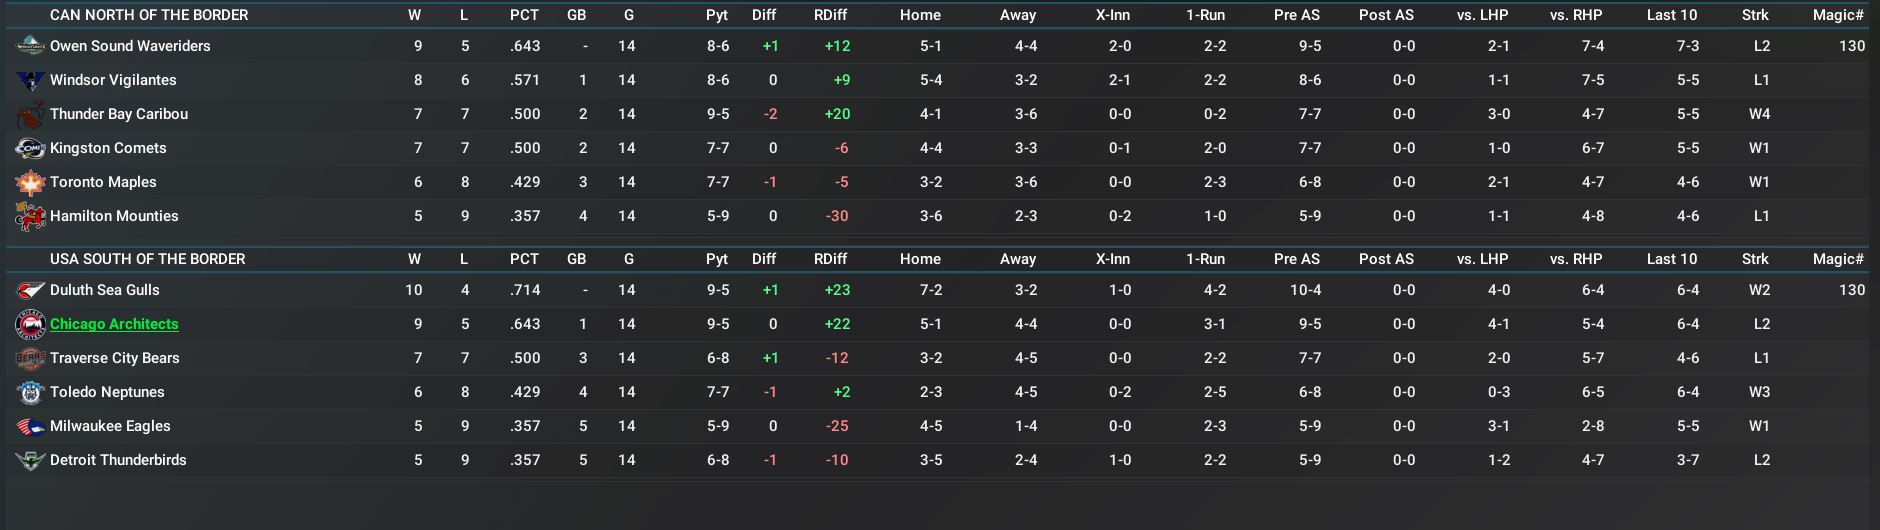
Task: Sort North division by PCT column
Action: pyautogui.click(x=524, y=15)
